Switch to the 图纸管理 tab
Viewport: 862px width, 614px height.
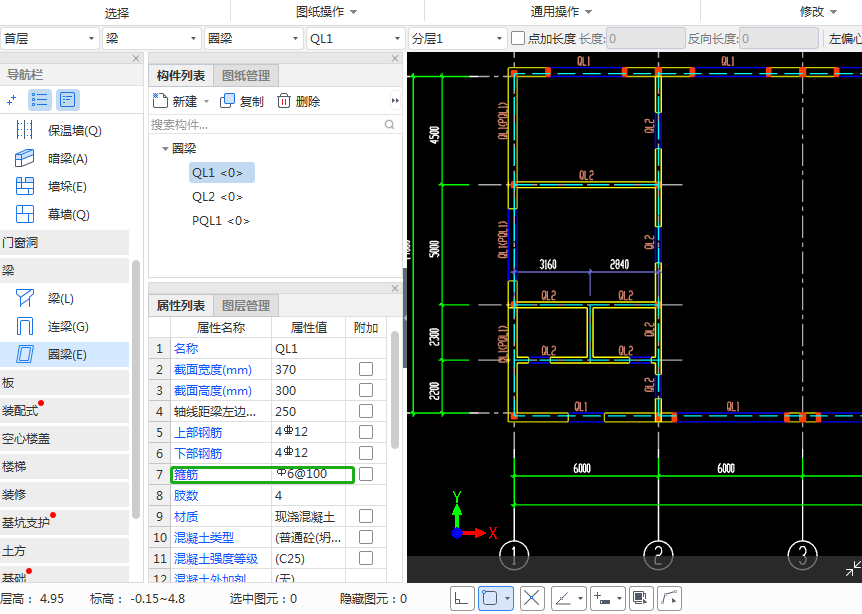[x=246, y=75]
